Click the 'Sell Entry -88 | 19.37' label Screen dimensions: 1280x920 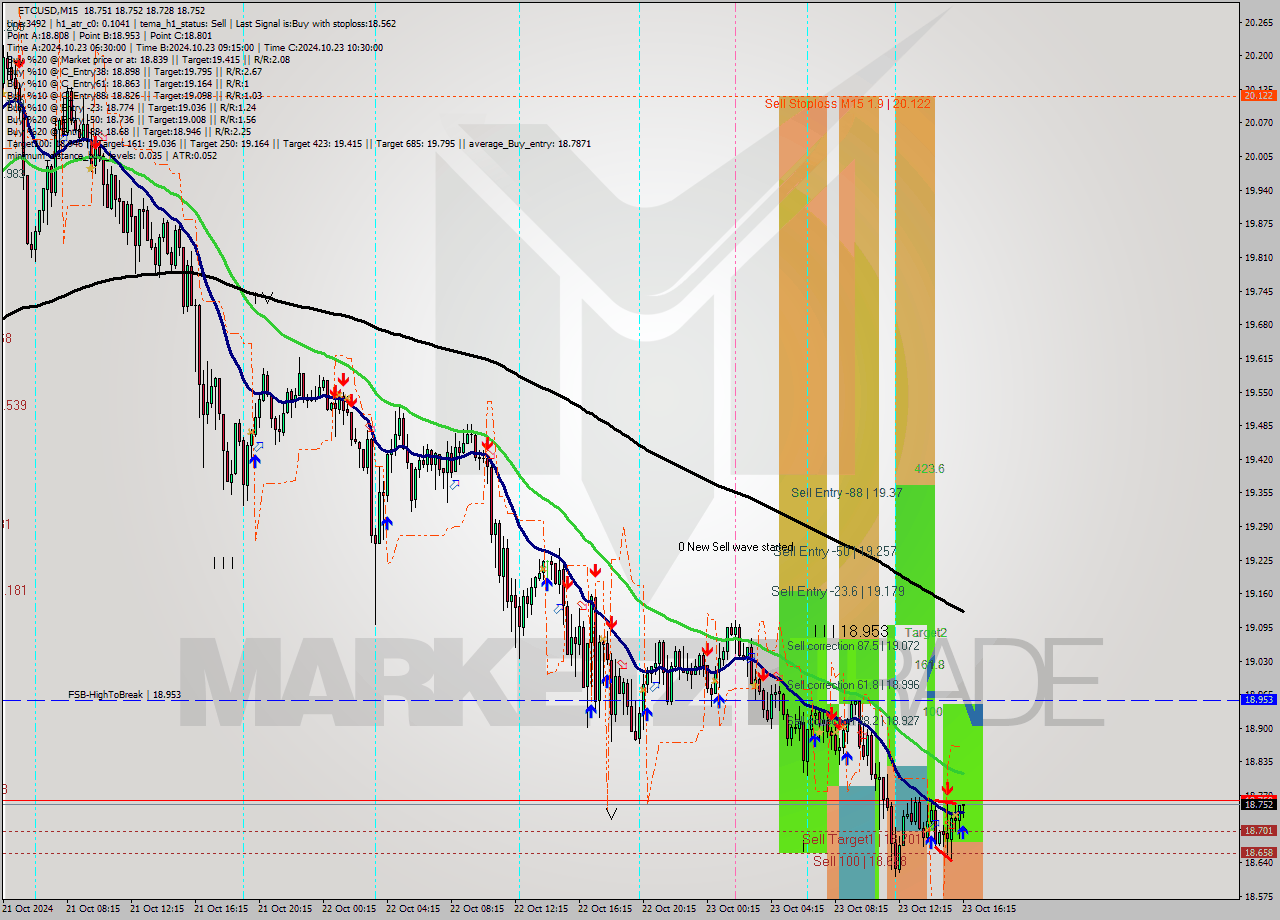click(847, 492)
